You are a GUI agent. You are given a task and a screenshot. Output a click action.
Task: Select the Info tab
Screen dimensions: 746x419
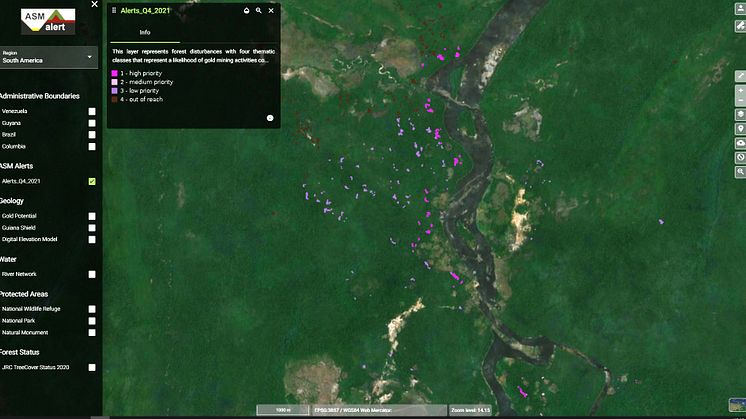[145, 32]
